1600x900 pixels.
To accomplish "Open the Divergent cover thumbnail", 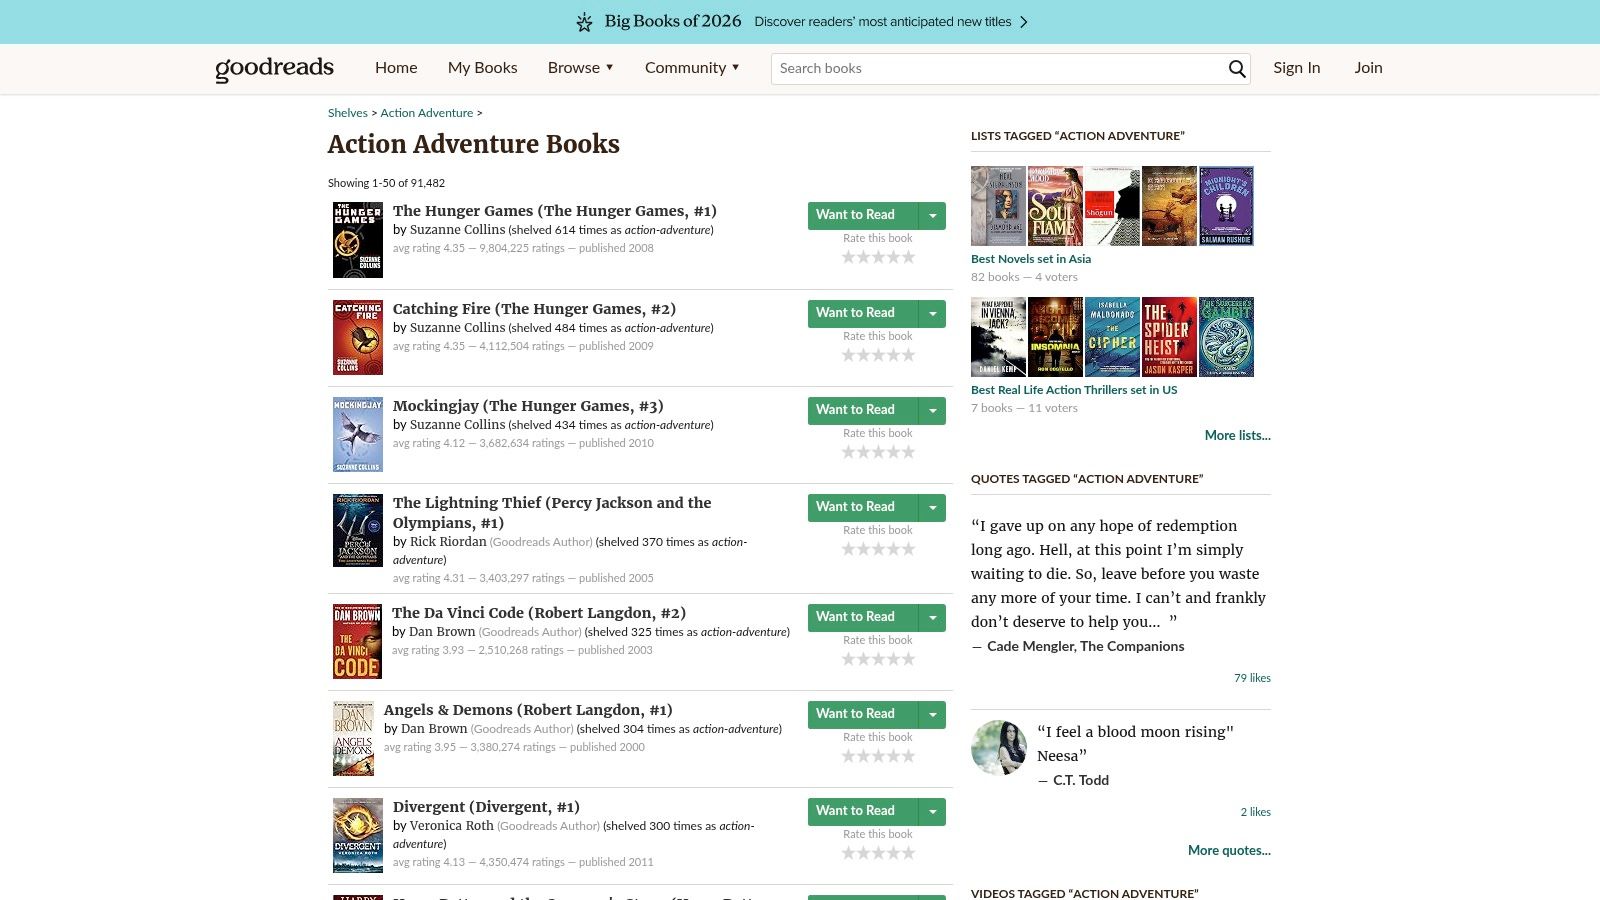I will coord(357,834).
